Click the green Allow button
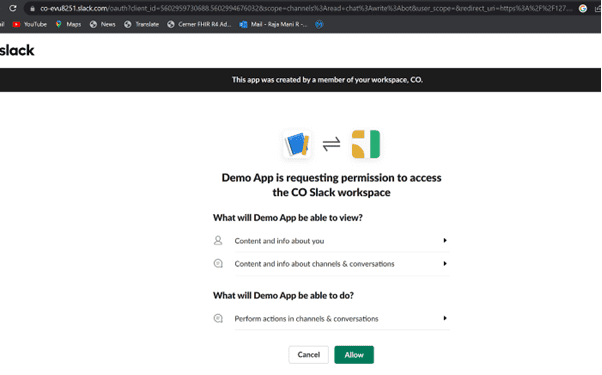This screenshot has height=375, width=602. [x=354, y=355]
